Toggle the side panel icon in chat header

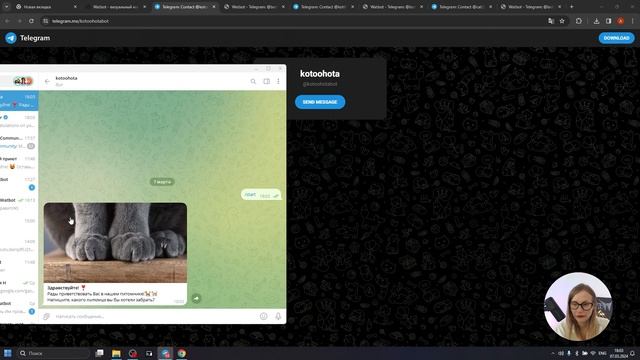[x=267, y=81]
